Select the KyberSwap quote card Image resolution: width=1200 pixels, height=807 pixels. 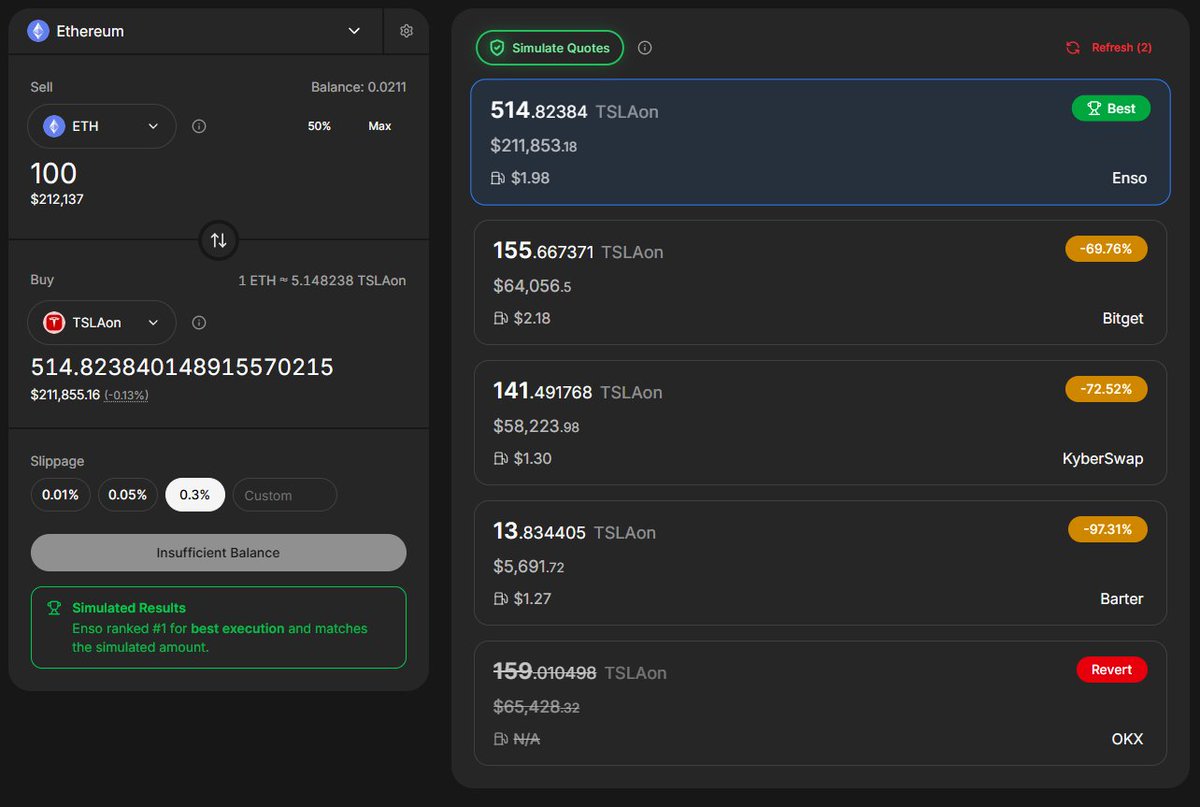pos(820,423)
